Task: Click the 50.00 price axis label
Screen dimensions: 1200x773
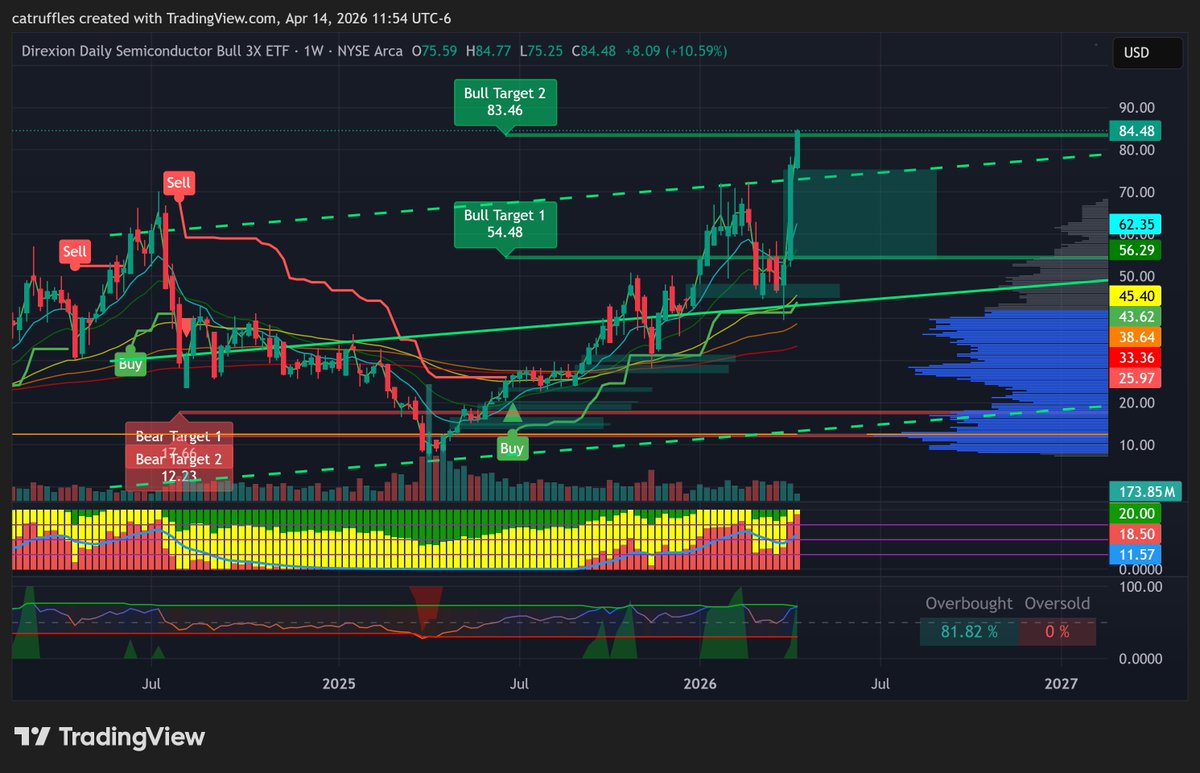Action: pyautogui.click(x=1137, y=276)
